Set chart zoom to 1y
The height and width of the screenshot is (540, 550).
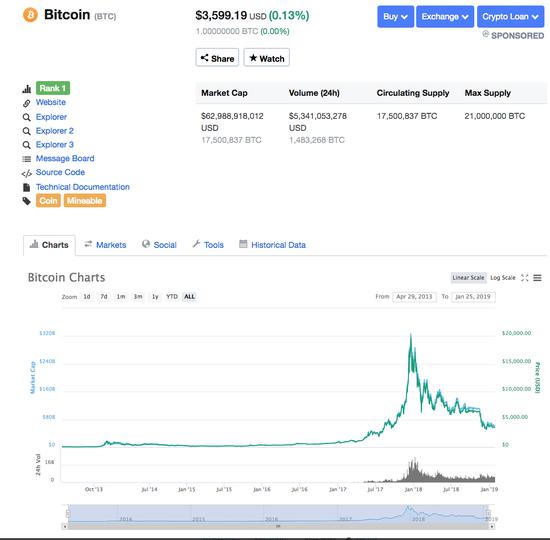[x=155, y=296]
